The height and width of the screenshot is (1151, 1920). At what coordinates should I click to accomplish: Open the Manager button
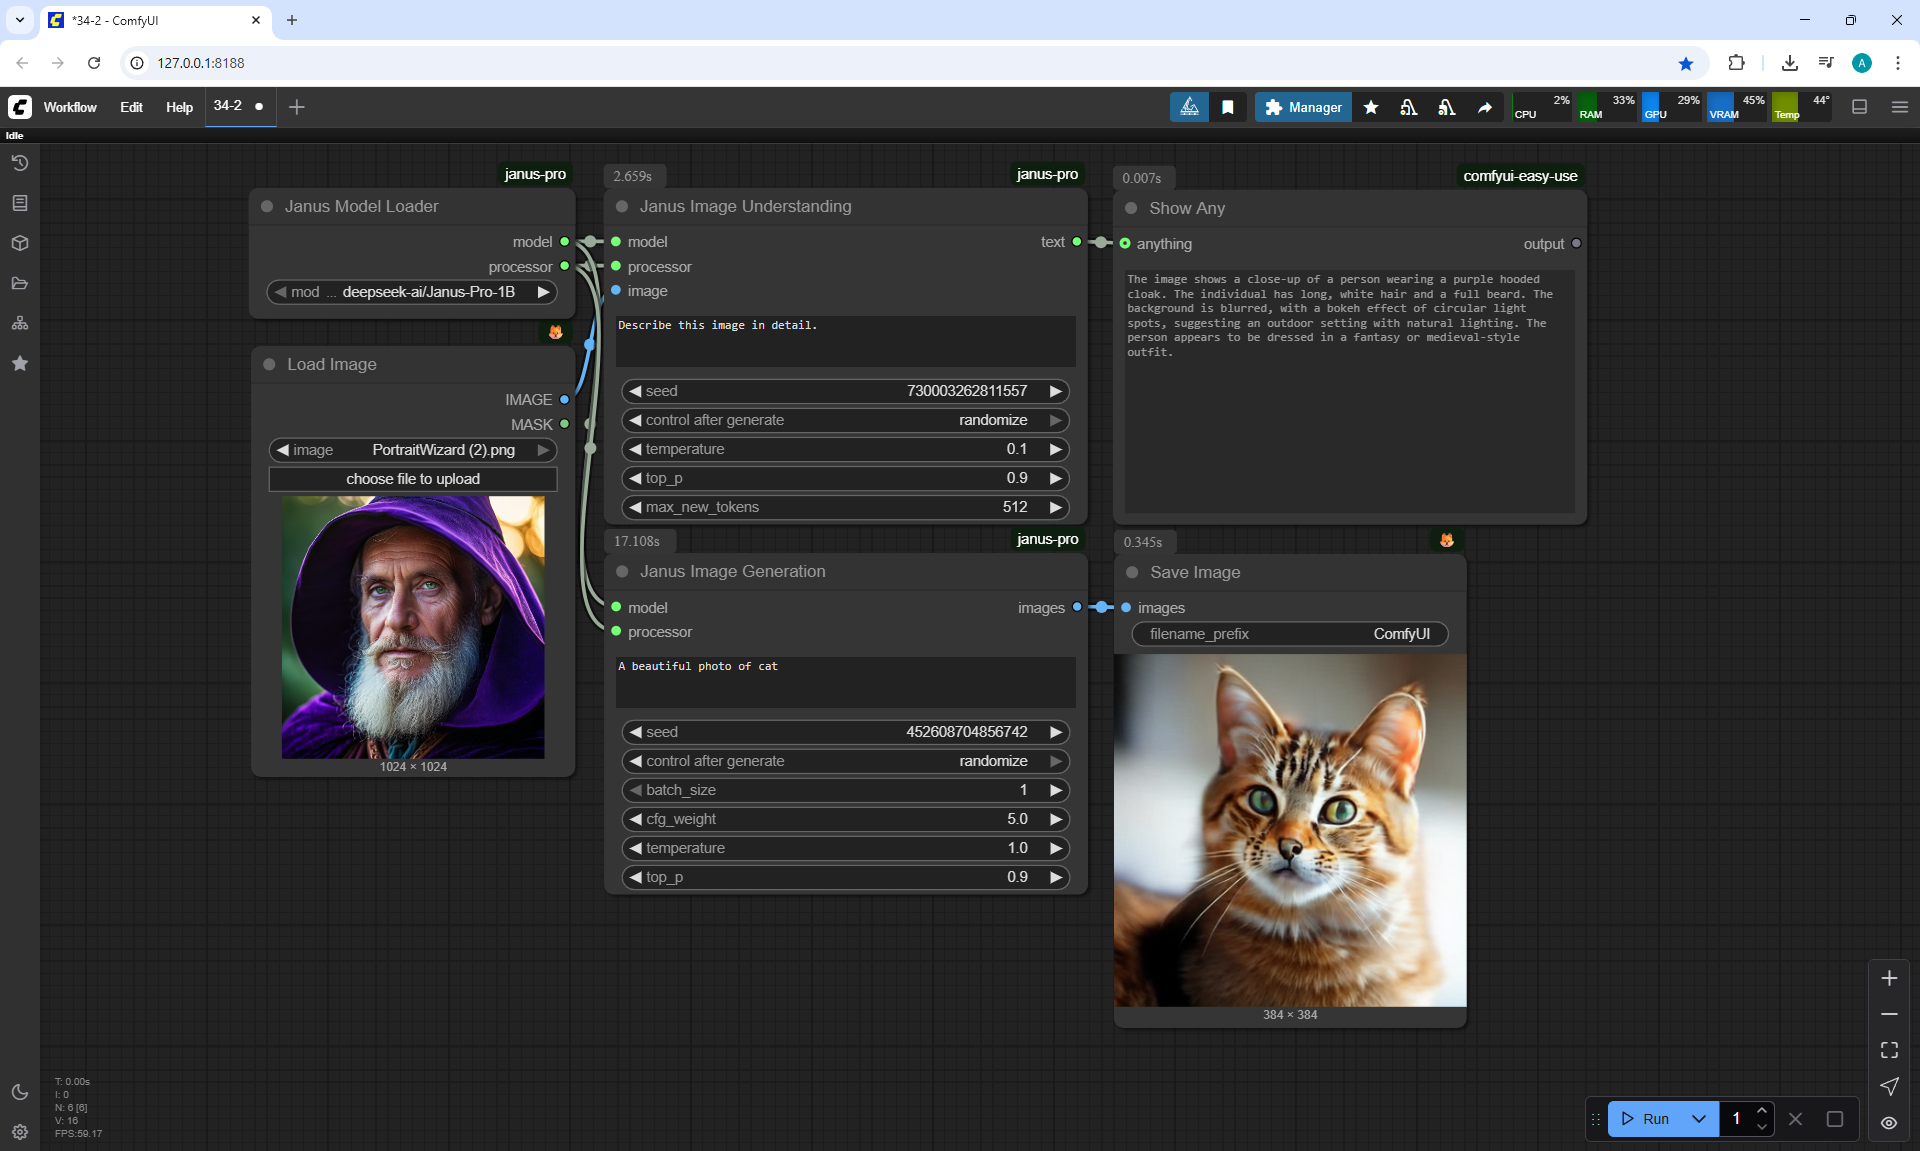click(1303, 107)
